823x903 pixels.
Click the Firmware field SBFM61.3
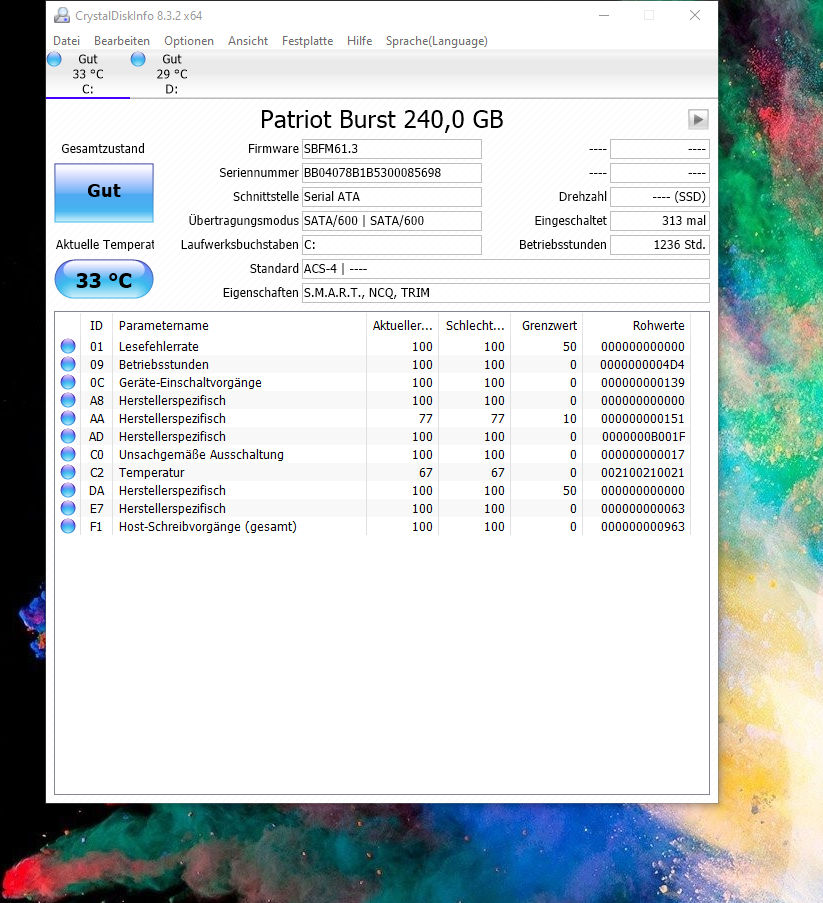[392, 149]
